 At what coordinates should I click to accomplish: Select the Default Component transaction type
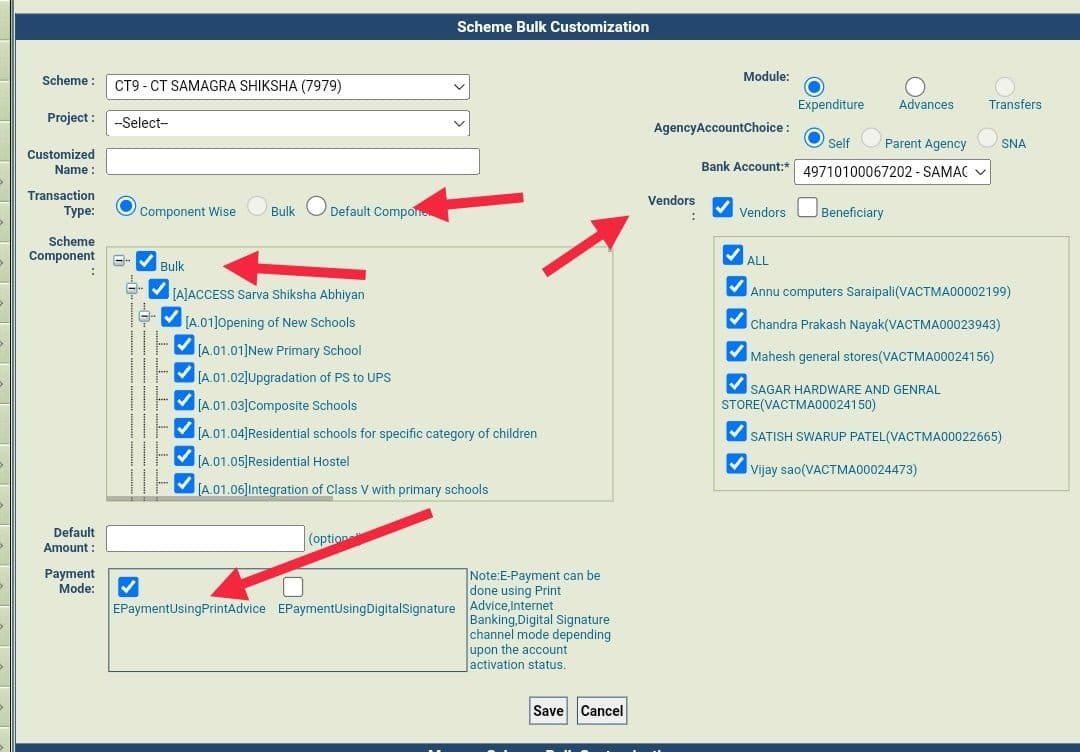317,207
